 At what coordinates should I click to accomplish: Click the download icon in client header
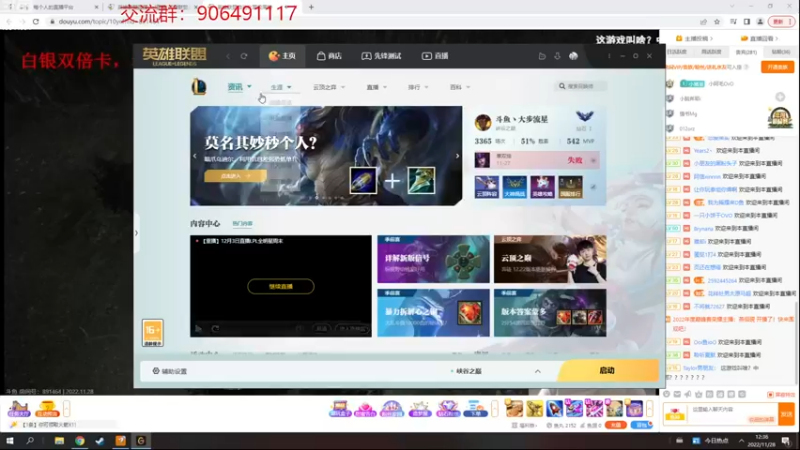[x=557, y=56]
